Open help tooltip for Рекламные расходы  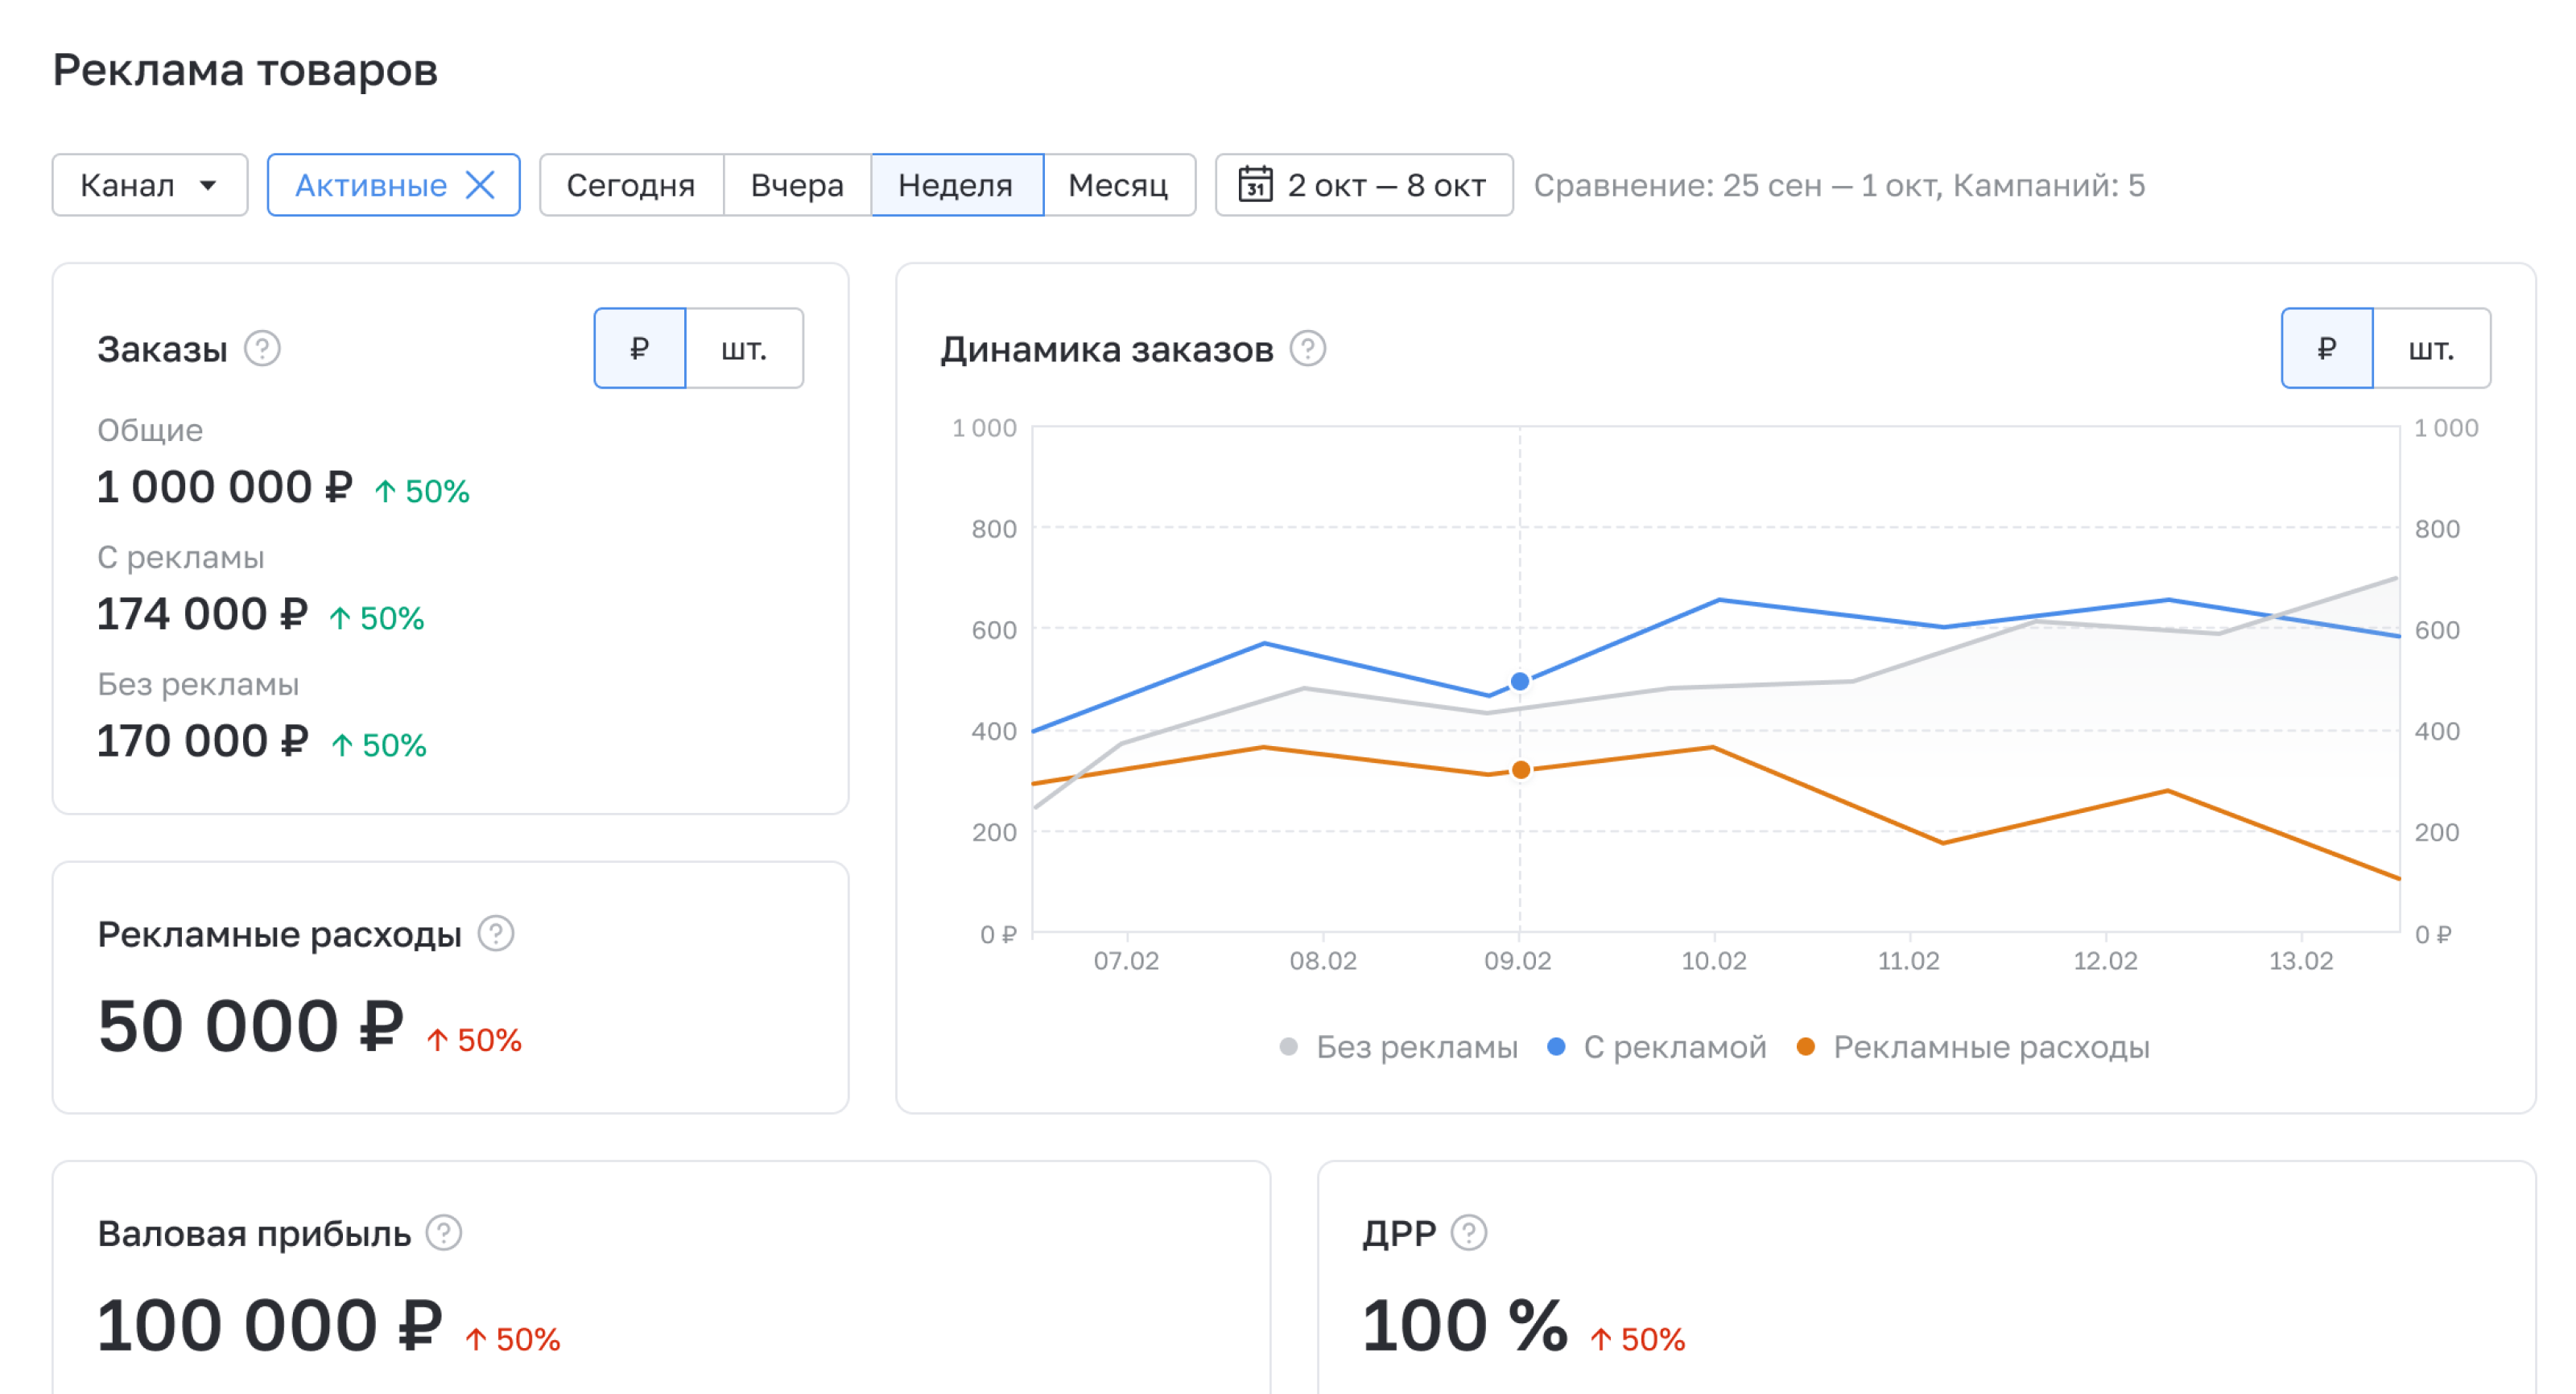[496, 934]
